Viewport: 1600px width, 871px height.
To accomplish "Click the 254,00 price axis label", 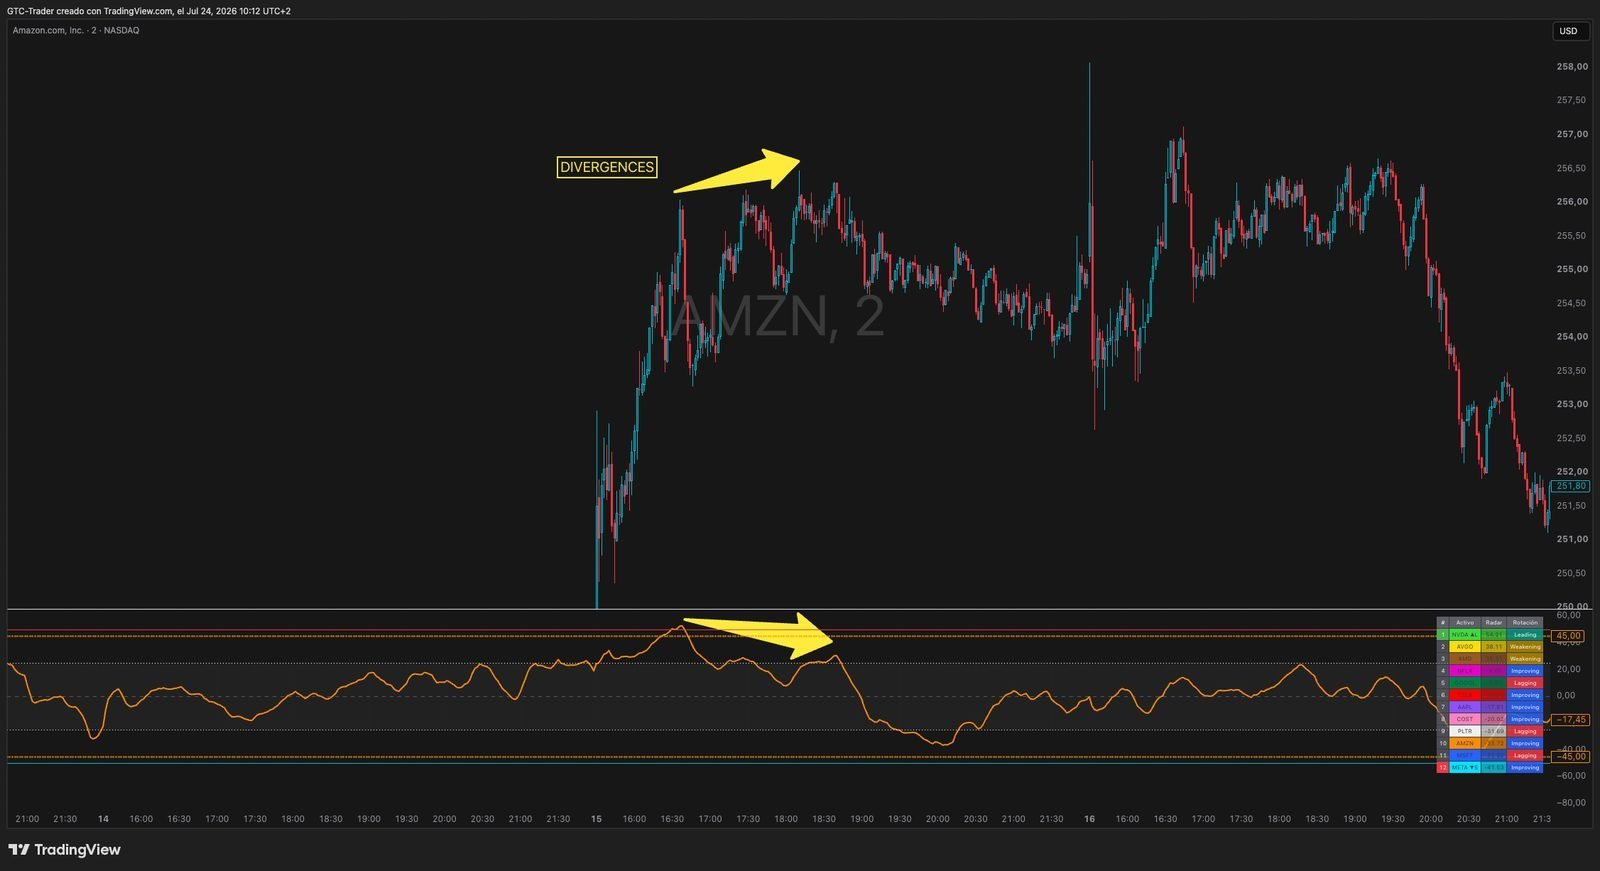I will coord(1572,337).
